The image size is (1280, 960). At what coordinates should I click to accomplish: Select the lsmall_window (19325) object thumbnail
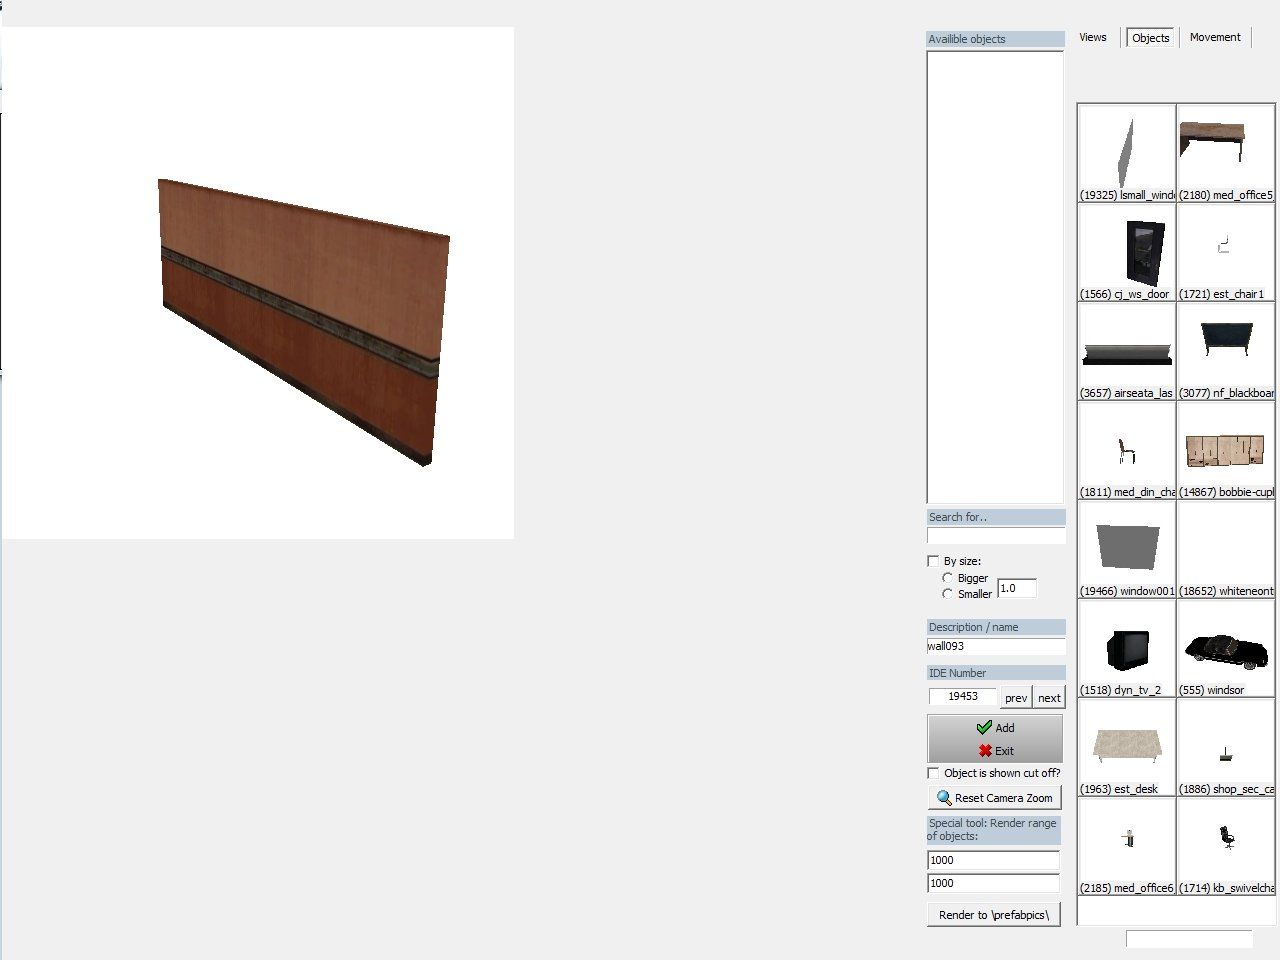point(1127,153)
